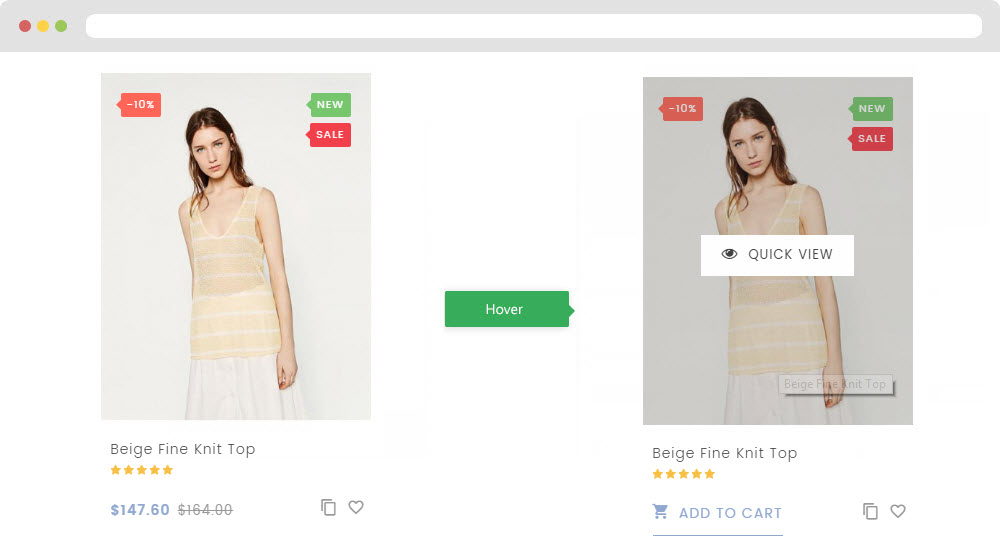Click the left product image

[x=236, y=246]
